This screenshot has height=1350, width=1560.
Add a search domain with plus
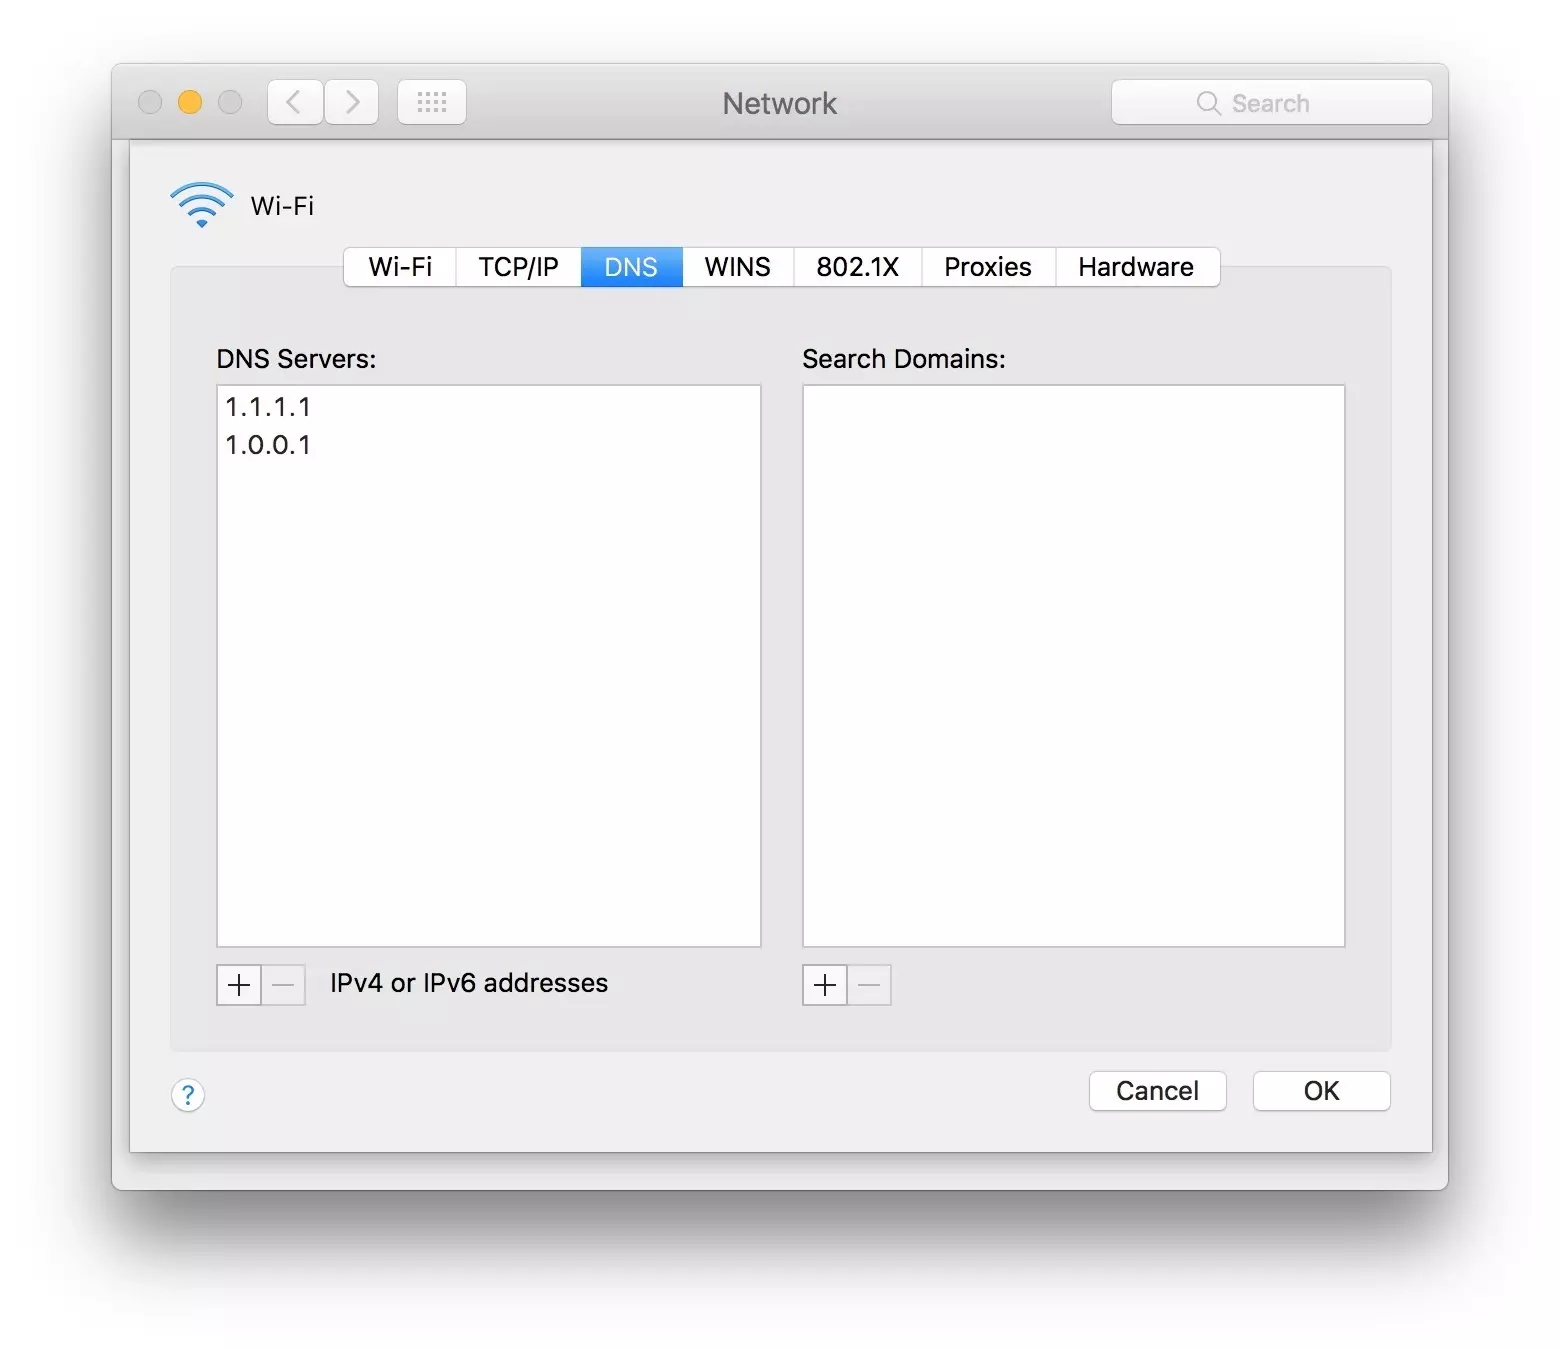point(825,985)
